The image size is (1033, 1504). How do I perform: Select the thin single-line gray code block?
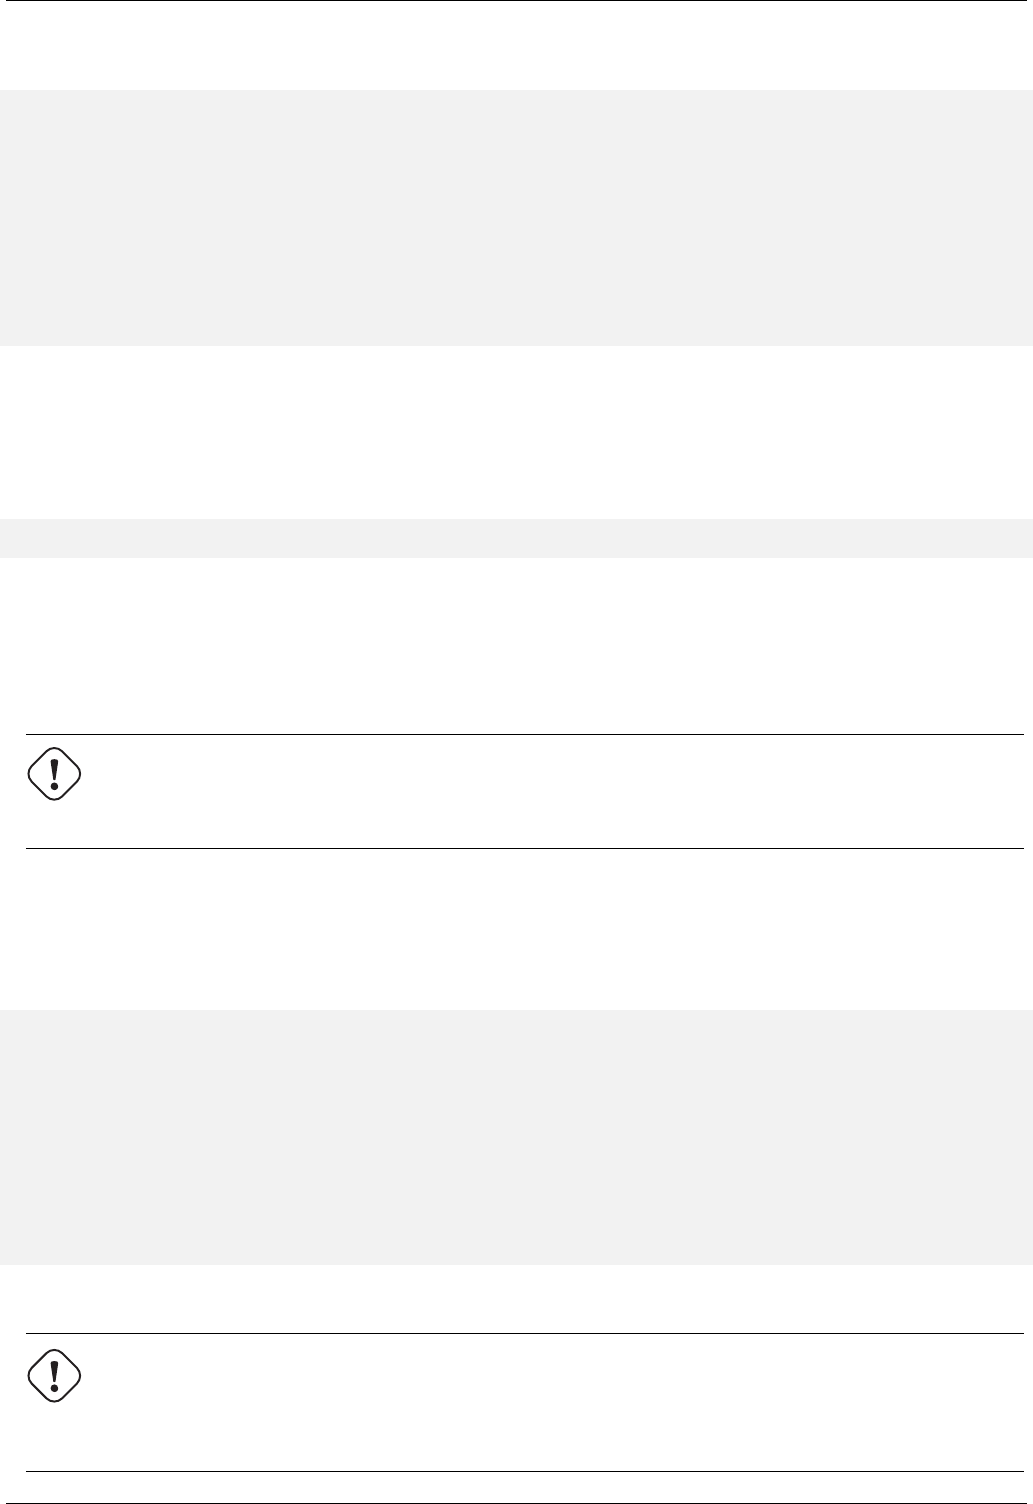click(516, 538)
